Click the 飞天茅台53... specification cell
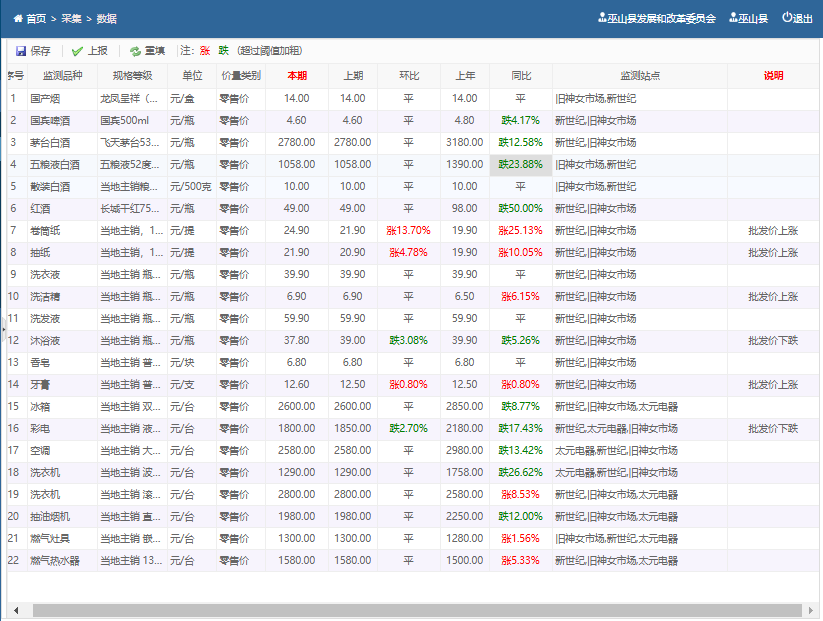Image resolution: width=823 pixels, height=621 pixels. 132,143
